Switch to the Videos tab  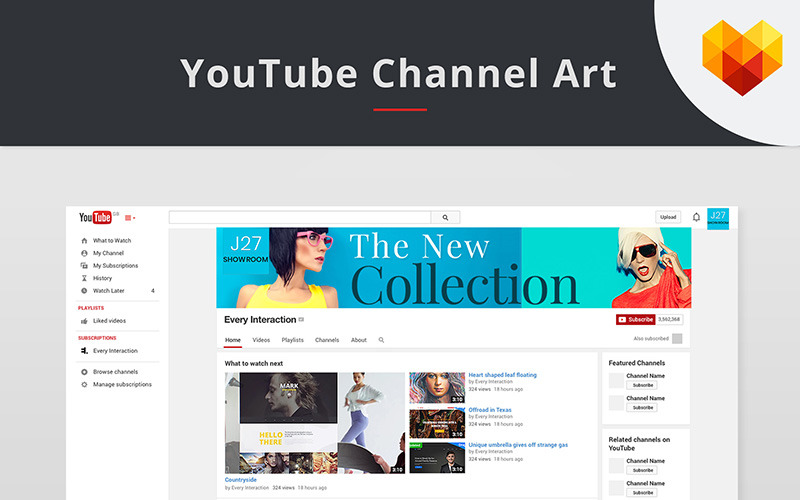[x=261, y=340]
